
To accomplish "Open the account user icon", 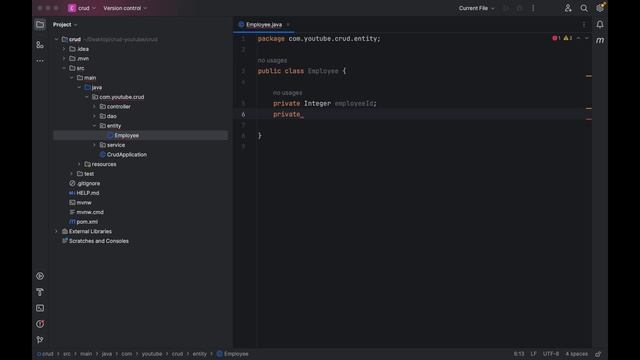I will tap(568, 8).
